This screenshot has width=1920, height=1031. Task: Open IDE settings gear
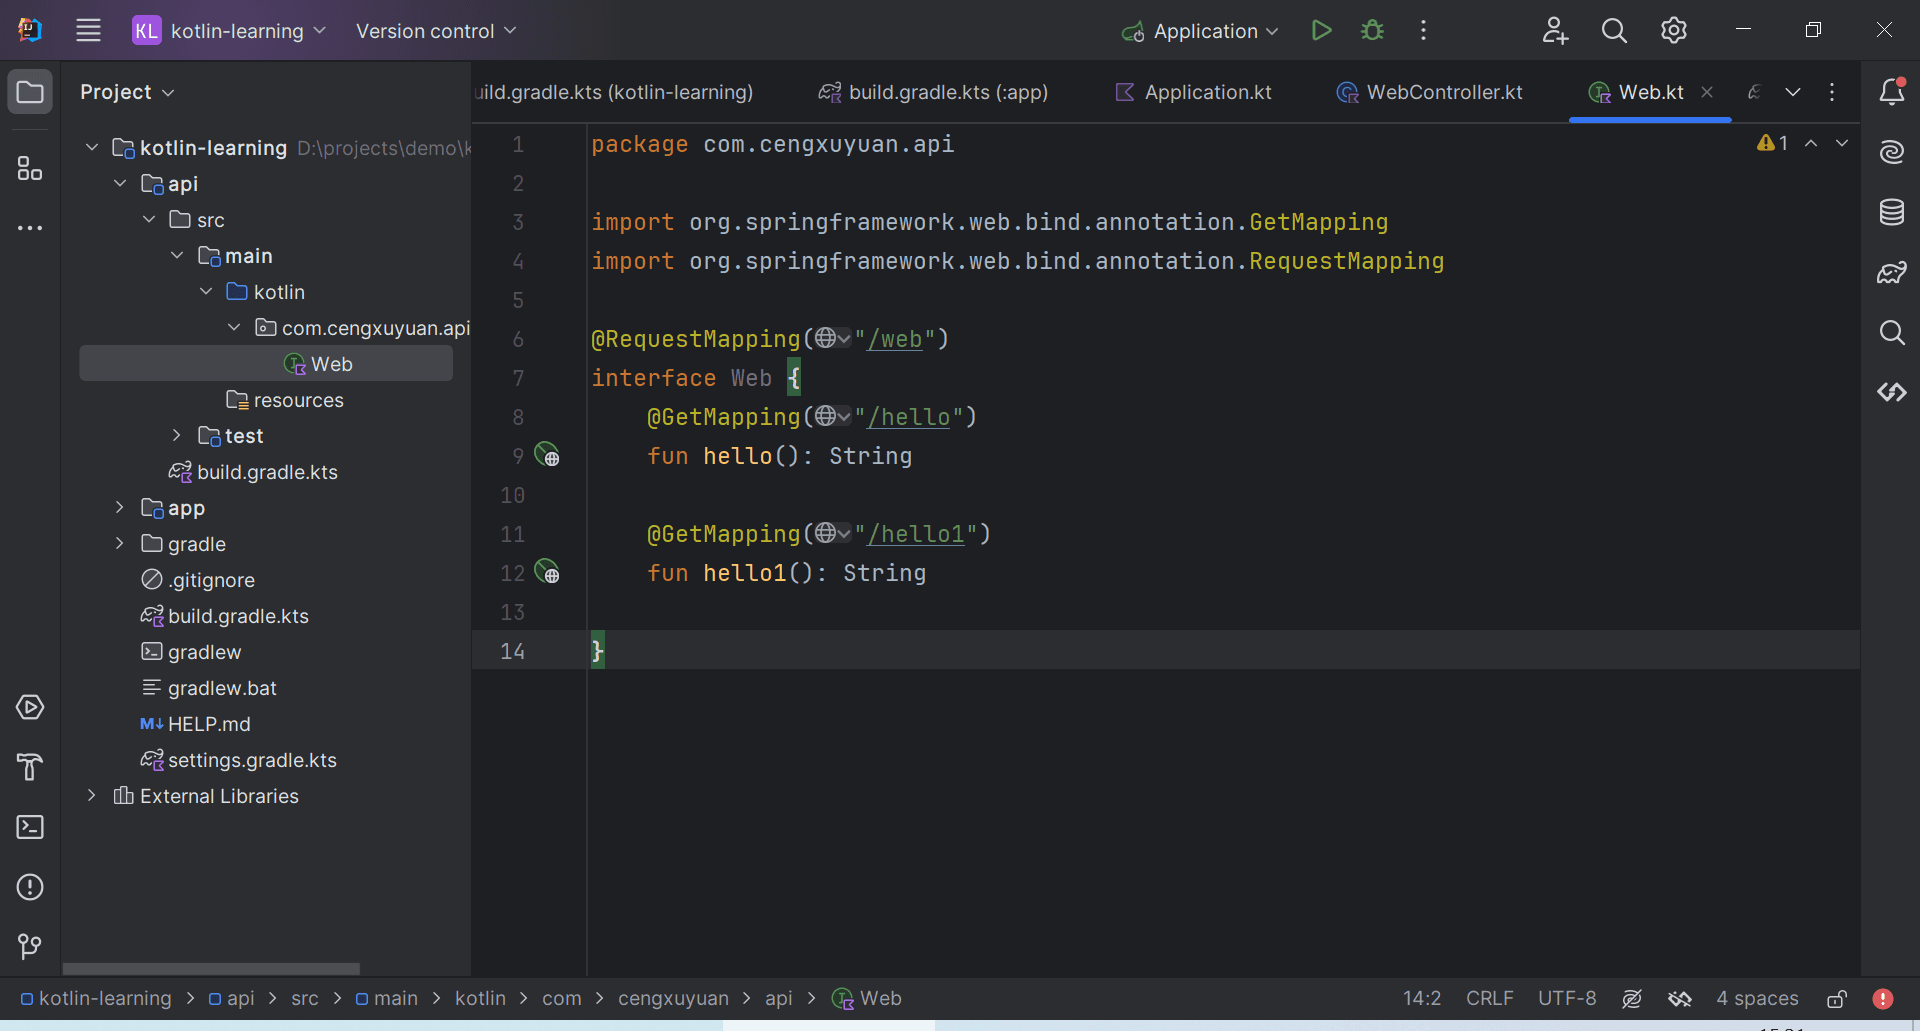point(1674,30)
